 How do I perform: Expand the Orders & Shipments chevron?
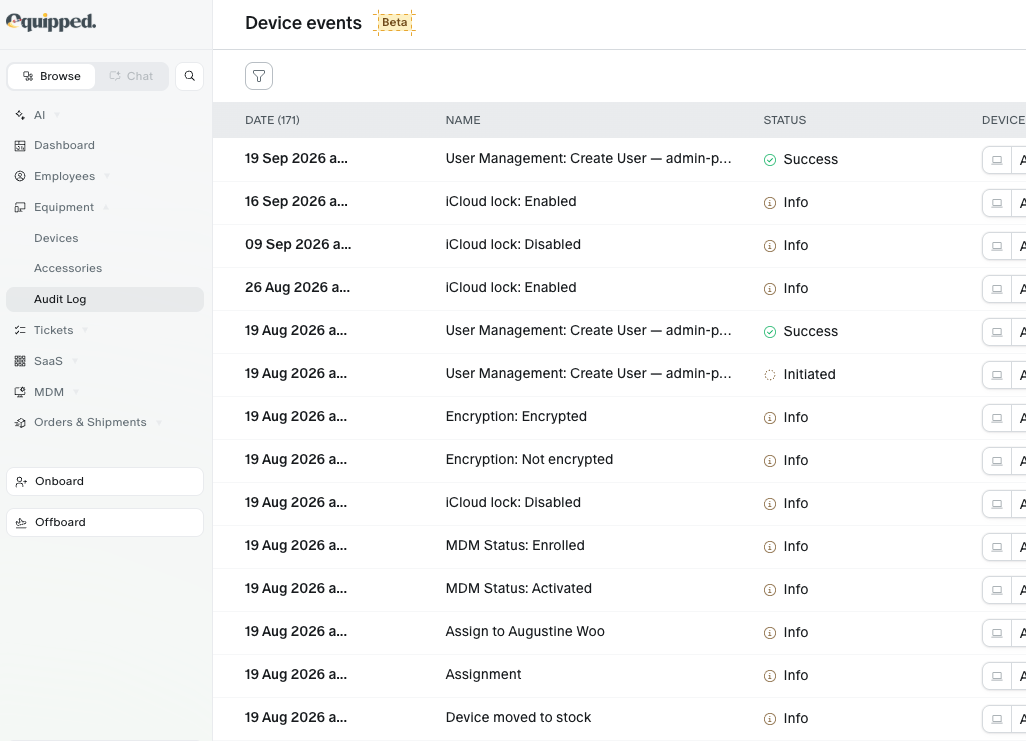[x=158, y=423]
